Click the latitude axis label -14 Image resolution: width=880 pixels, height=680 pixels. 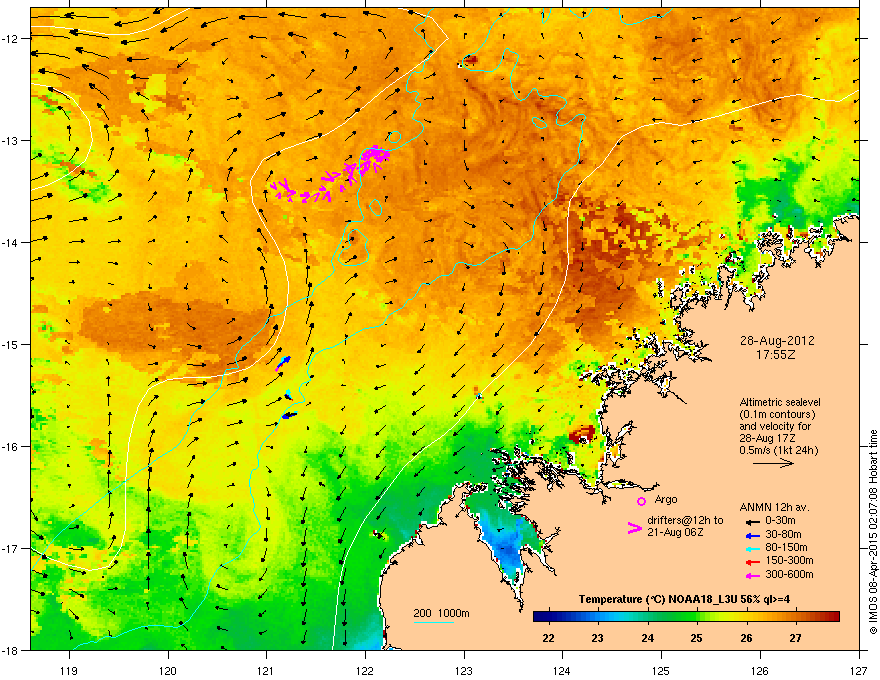pyautogui.click(x=10, y=243)
